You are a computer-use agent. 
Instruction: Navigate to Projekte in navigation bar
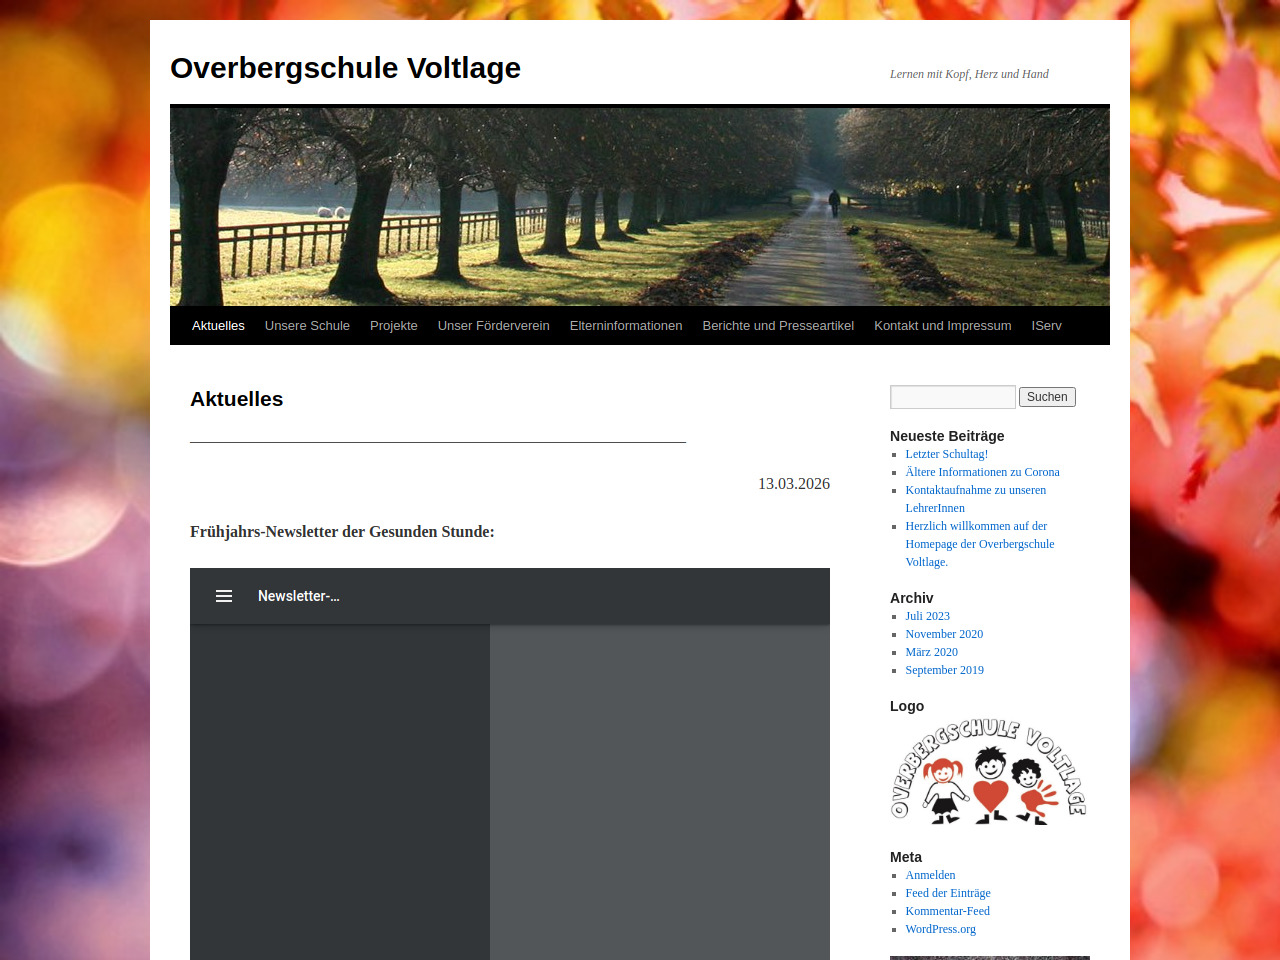pyautogui.click(x=394, y=326)
